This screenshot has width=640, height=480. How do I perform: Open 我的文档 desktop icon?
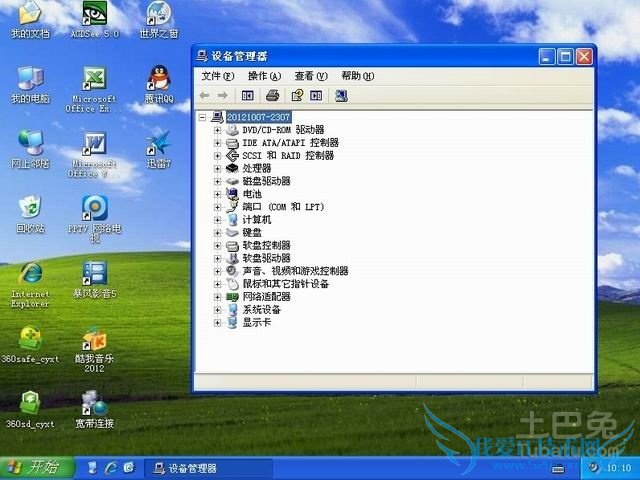click(30, 20)
